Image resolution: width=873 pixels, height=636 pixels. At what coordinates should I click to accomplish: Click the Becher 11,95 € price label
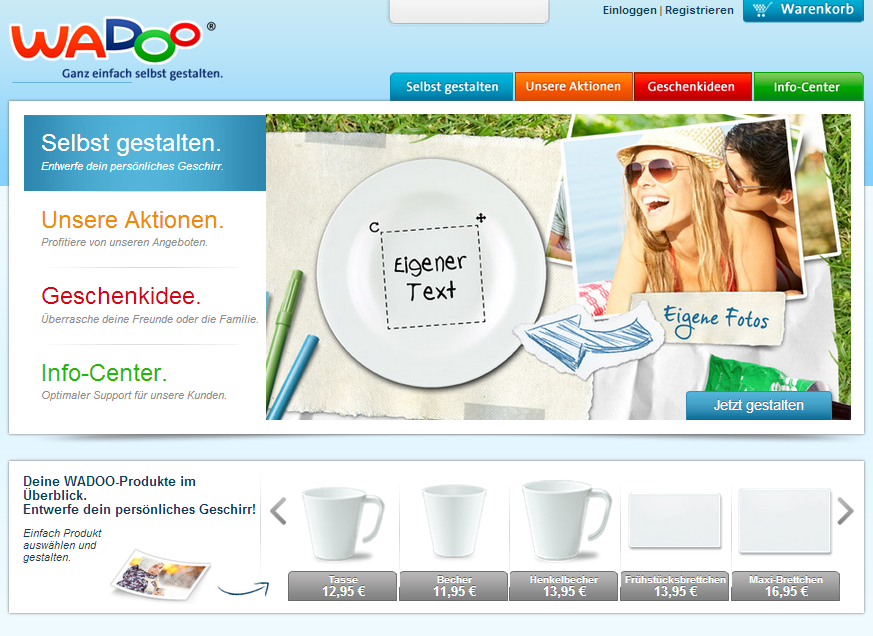454,586
